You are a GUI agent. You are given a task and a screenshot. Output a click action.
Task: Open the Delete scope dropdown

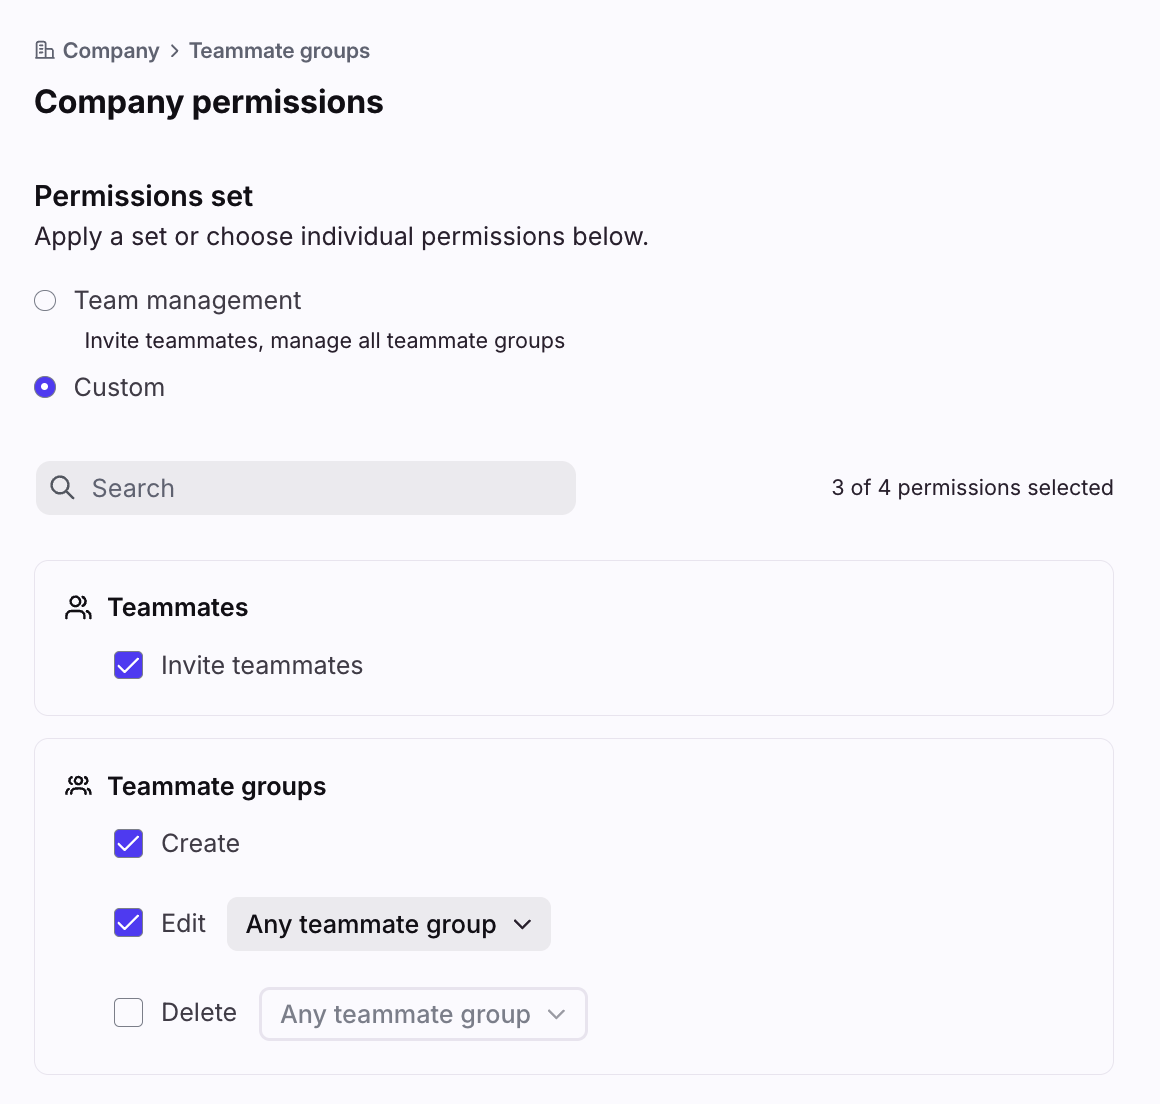(x=423, y=1014)
